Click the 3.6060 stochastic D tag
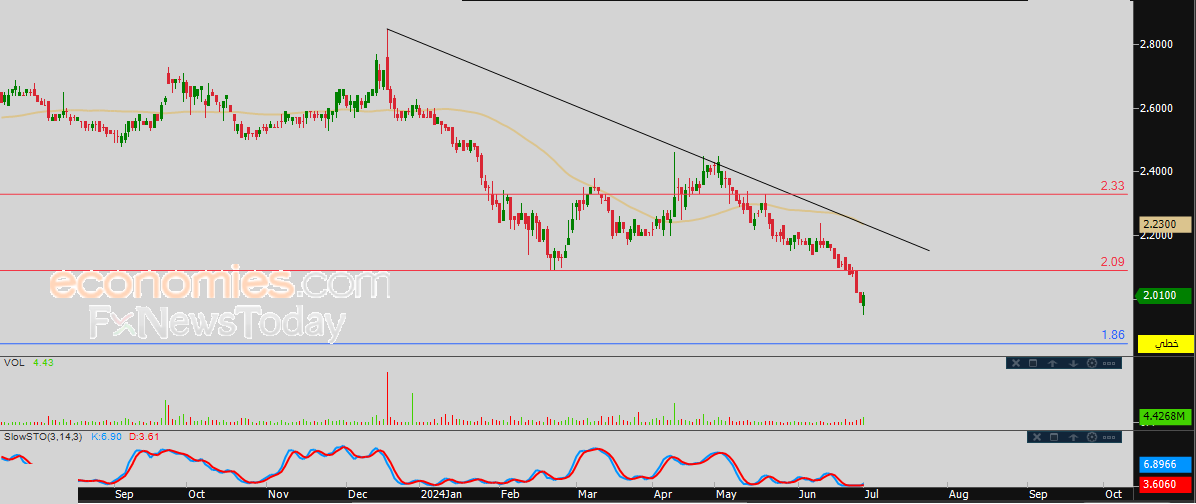 [x=1165, y=483]
